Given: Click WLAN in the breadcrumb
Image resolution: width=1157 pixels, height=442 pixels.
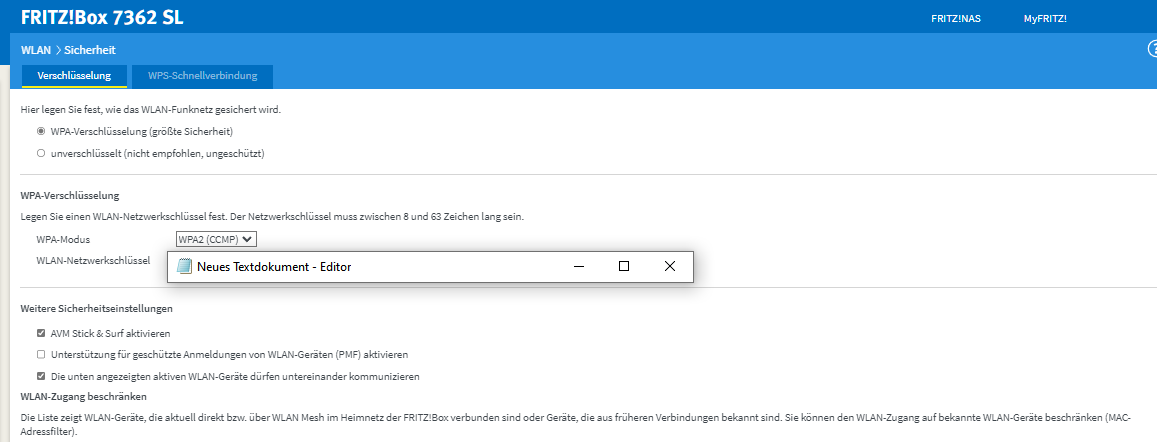Looking at the screenshot, I should [36, 50].
